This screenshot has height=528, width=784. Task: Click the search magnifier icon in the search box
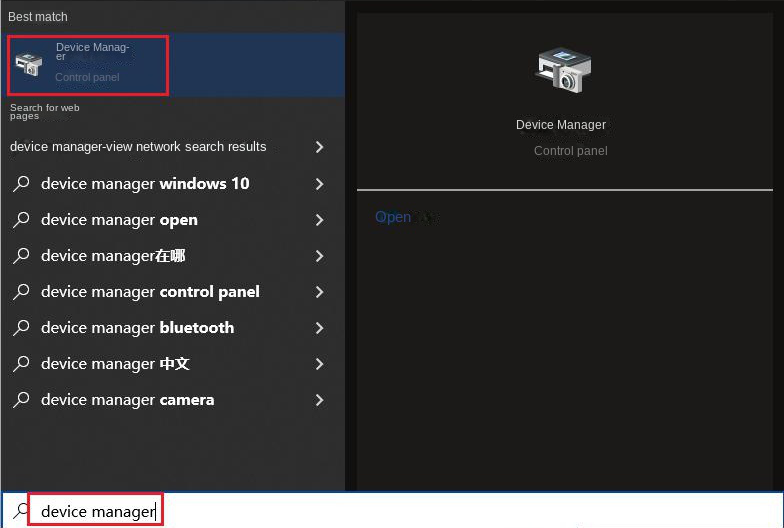pyautogui.click(x=16, y=511)
